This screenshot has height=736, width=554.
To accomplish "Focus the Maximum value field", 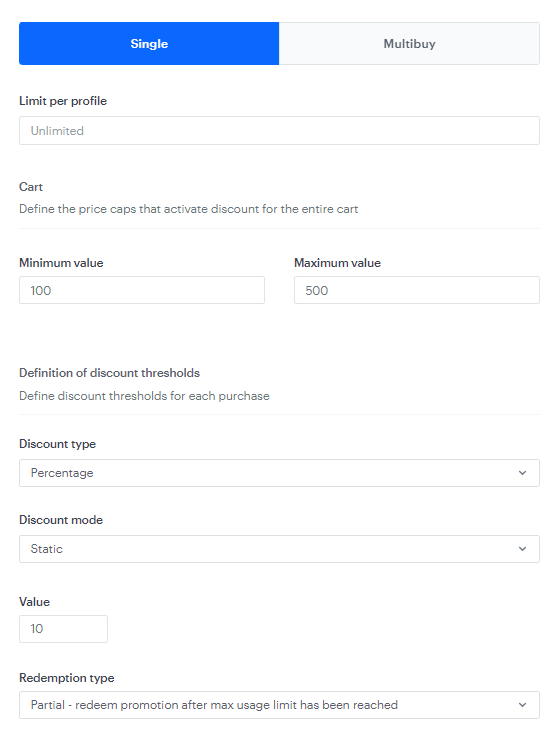I will coord(417,290).
